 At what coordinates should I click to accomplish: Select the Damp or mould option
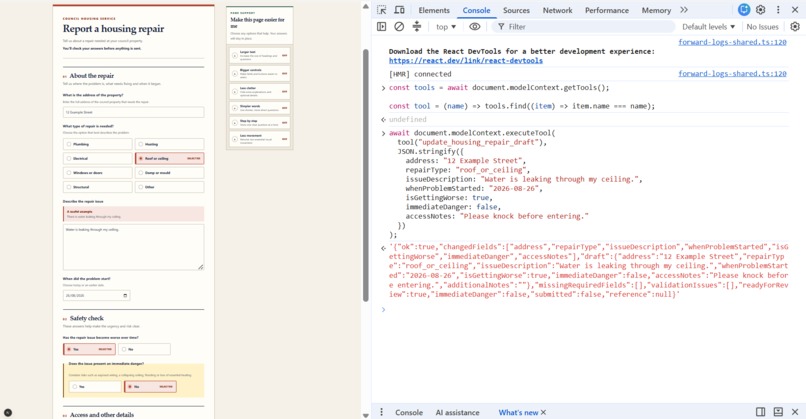tap(170, 173)
